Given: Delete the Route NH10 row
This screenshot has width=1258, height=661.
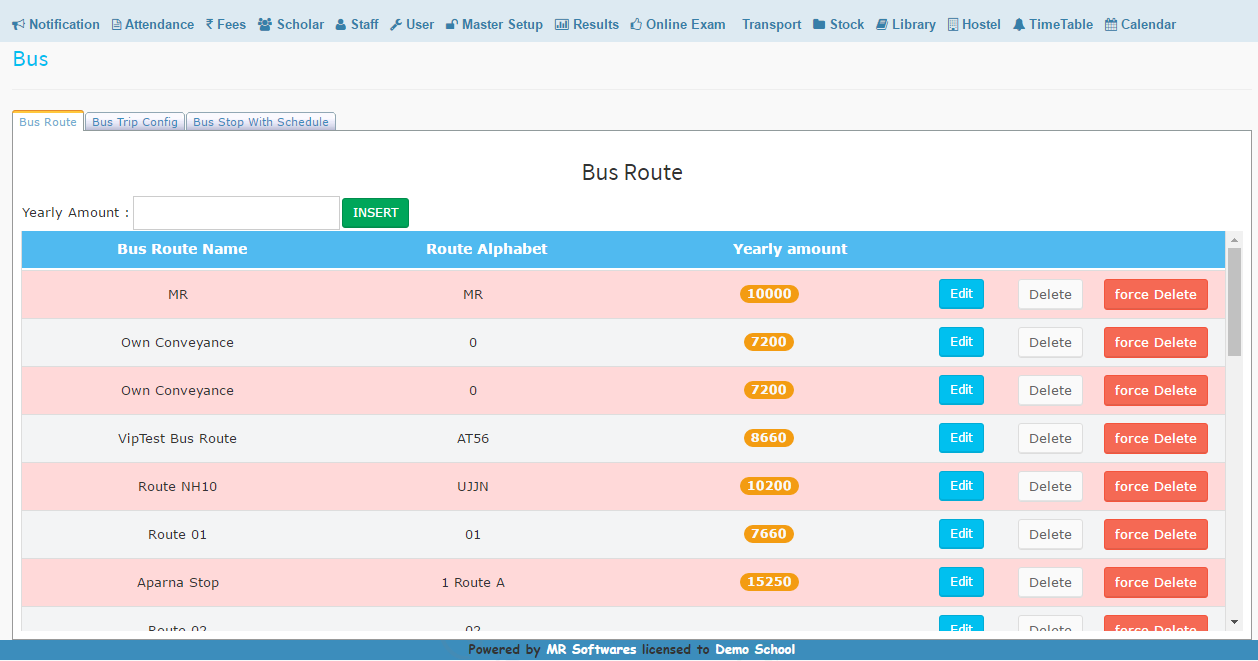Looking at the screenshot, I should tap(1050, 486).
